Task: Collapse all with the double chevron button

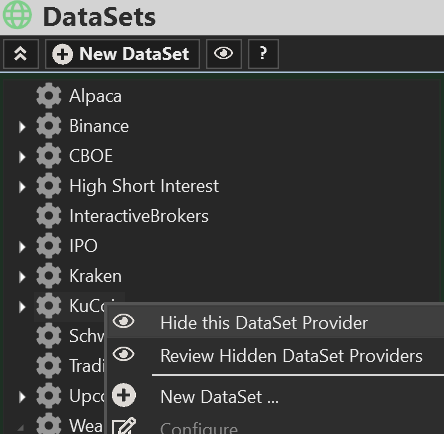Action: point(21,54)
